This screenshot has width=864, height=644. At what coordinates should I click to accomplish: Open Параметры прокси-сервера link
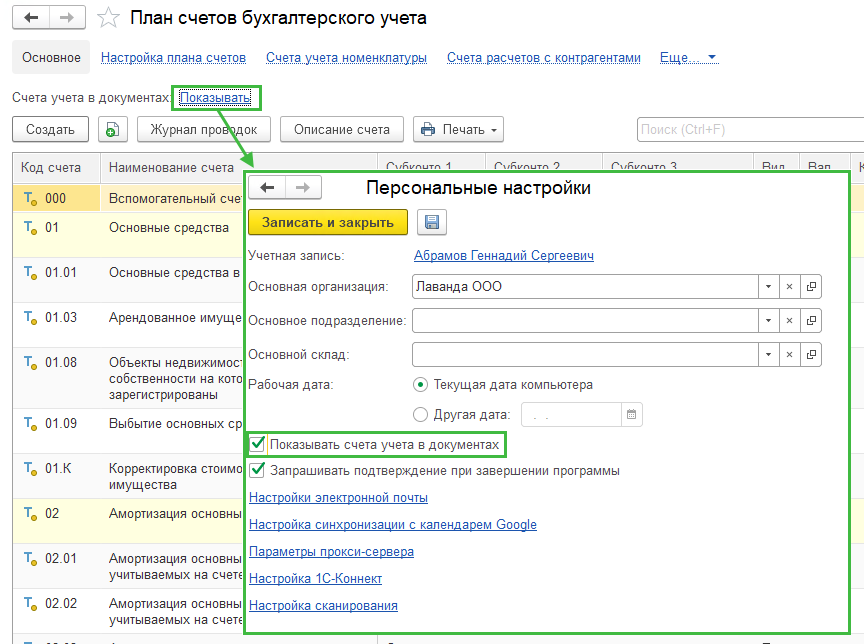coord(331,551)
